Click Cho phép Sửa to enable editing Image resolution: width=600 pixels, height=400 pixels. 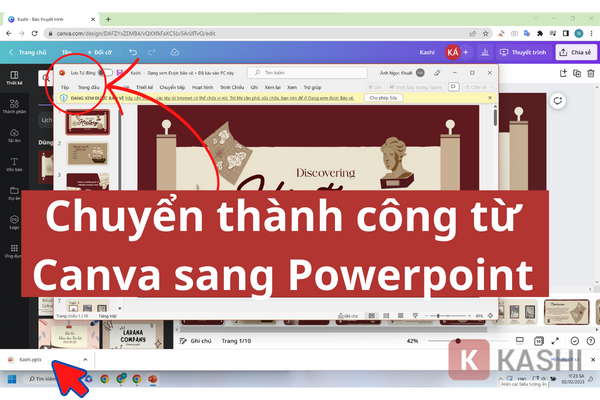pyautogui.click(x=383, y=98)
